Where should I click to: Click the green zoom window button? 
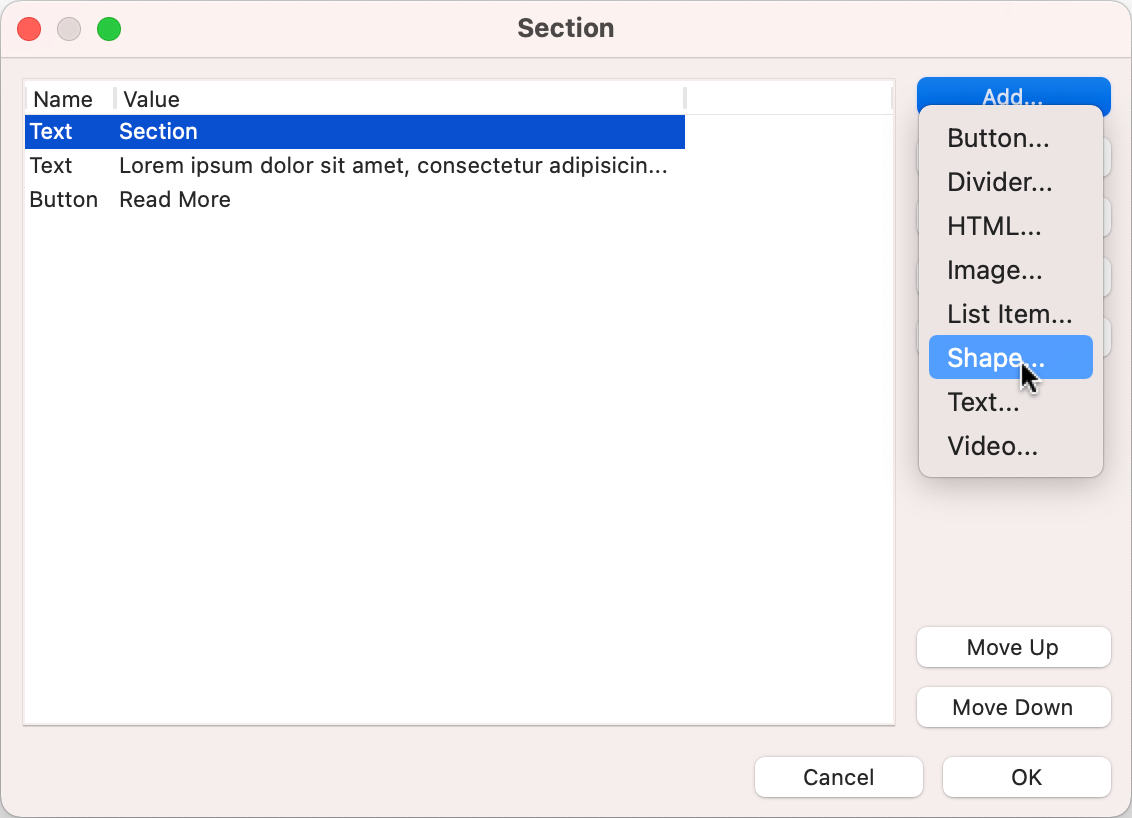(x=109, y=29)
